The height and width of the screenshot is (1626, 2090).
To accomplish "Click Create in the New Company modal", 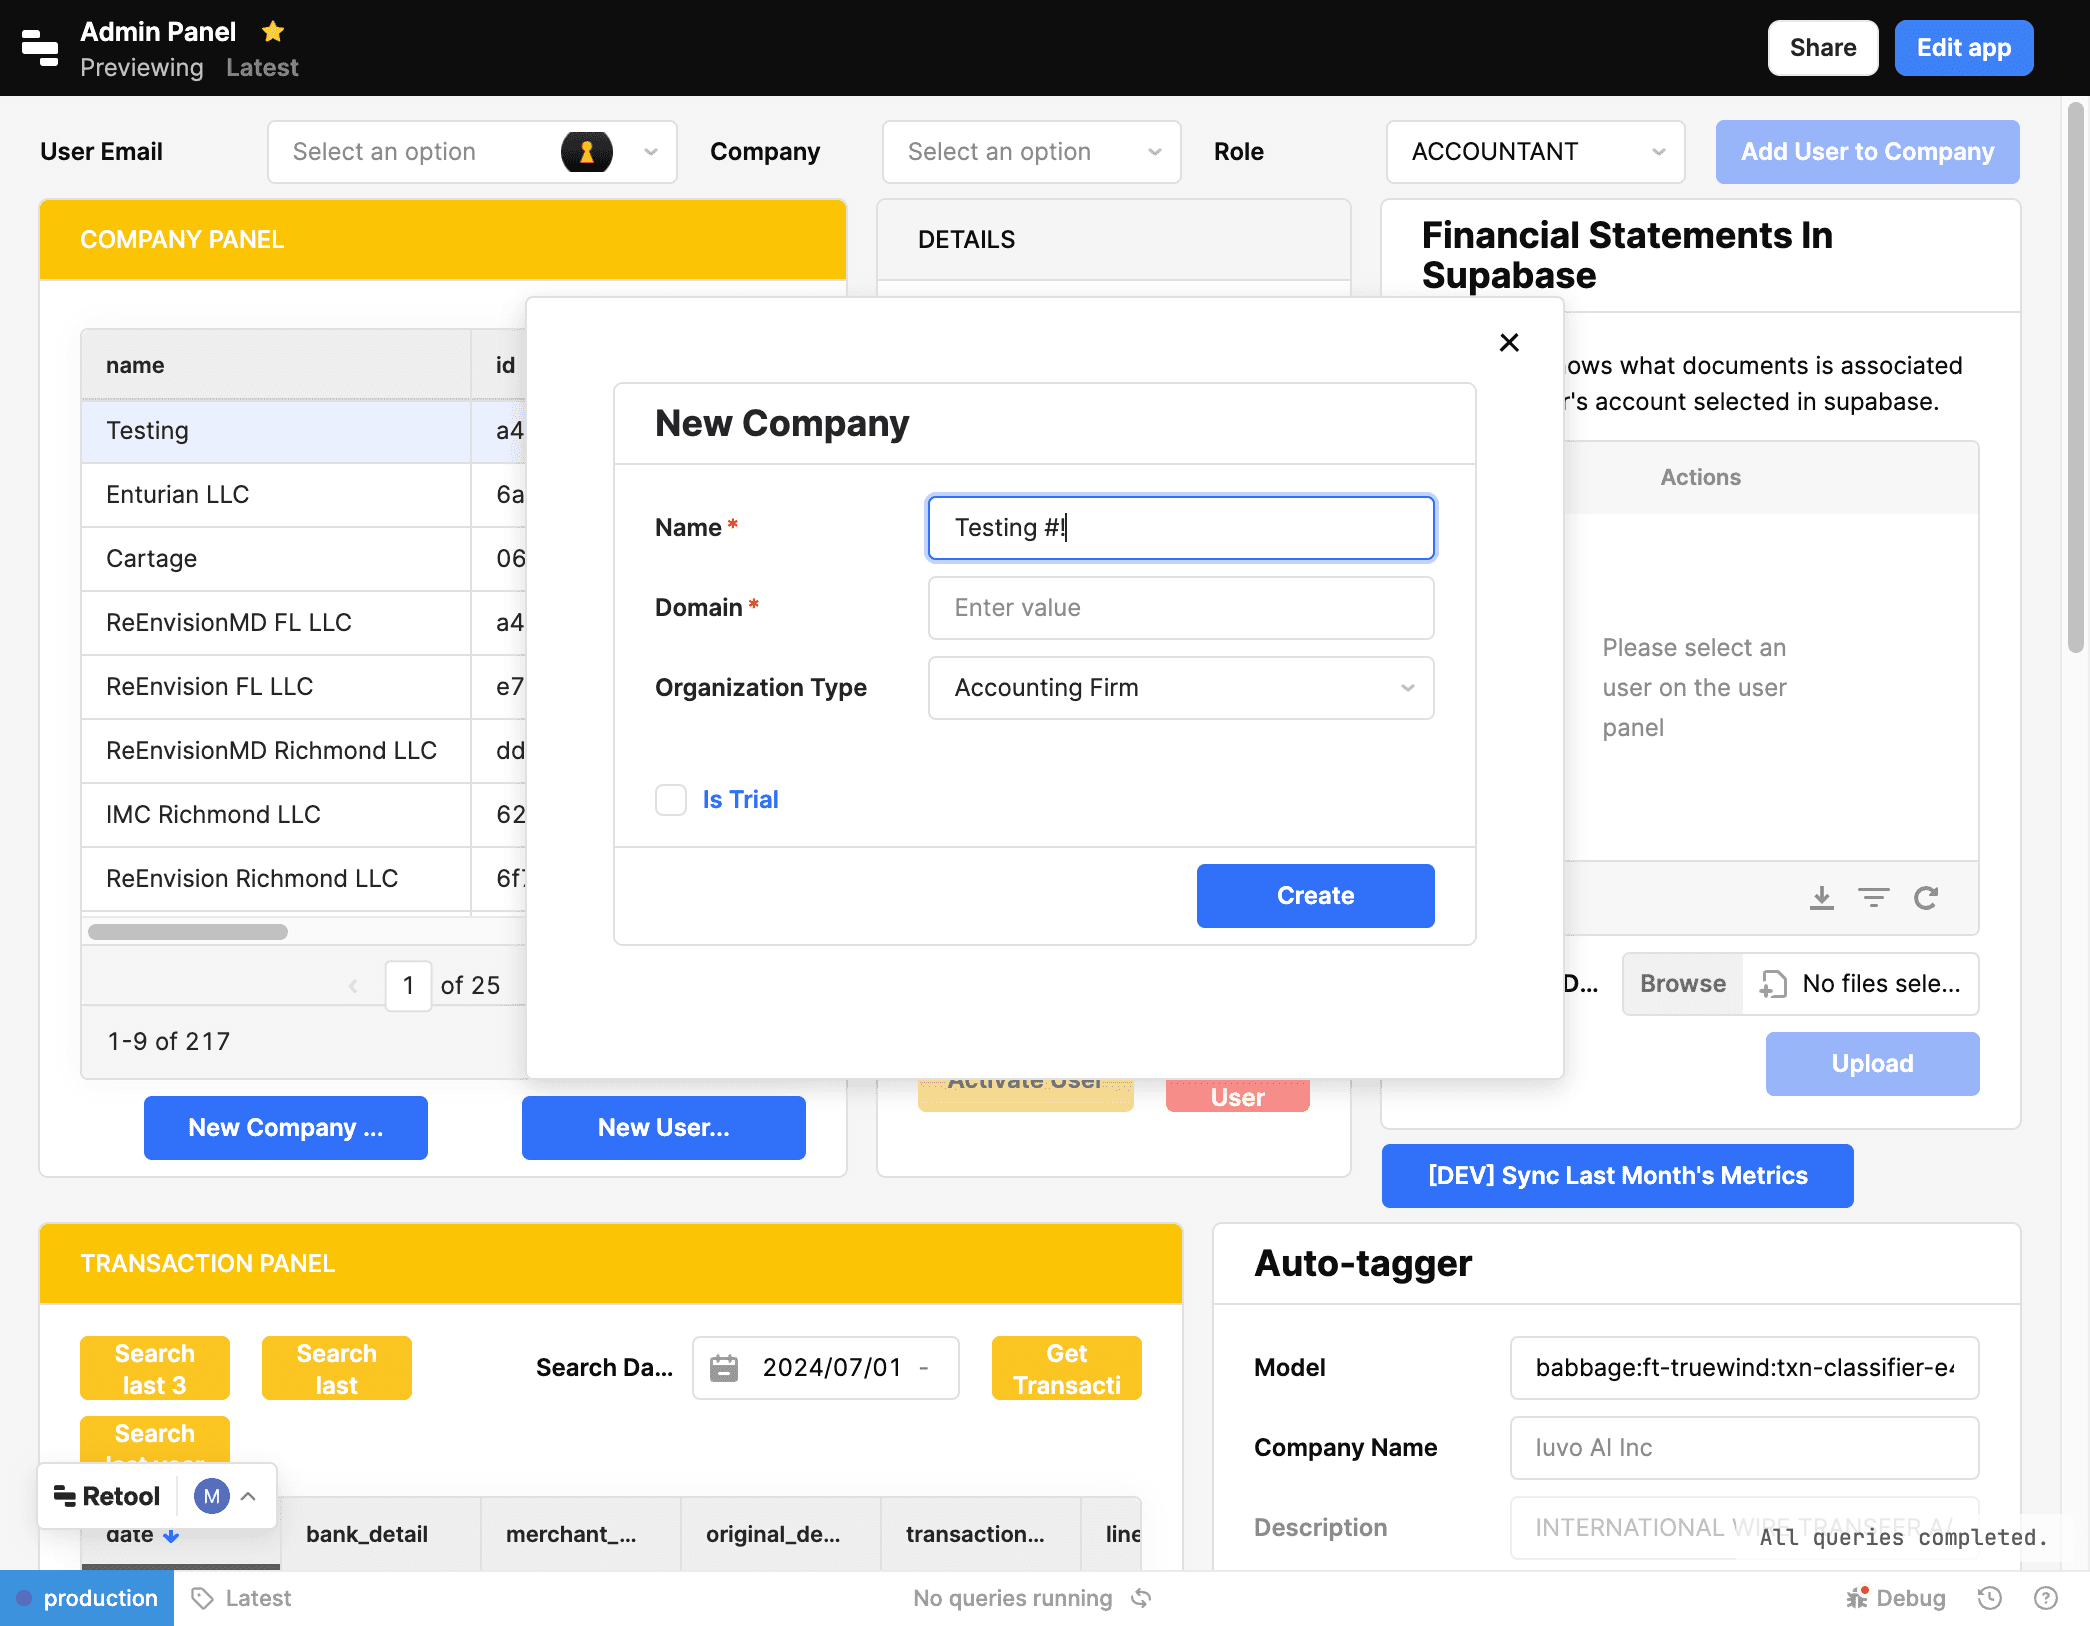I will click(x=1314, y=895).
